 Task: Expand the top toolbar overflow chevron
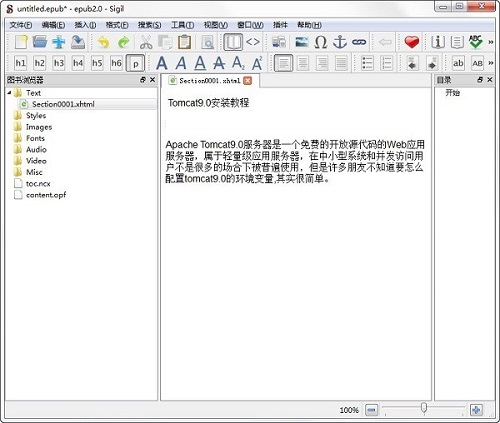pos(491,42)
